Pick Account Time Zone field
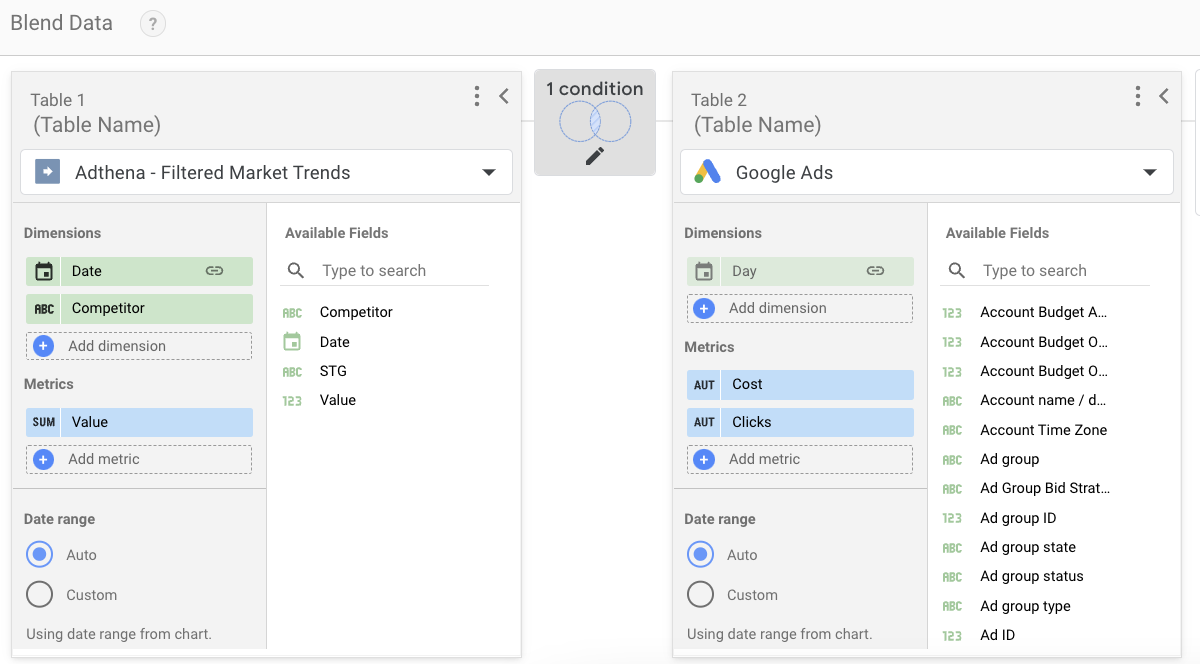Viewport: 1200px width, 664px height. point(1043,430)
